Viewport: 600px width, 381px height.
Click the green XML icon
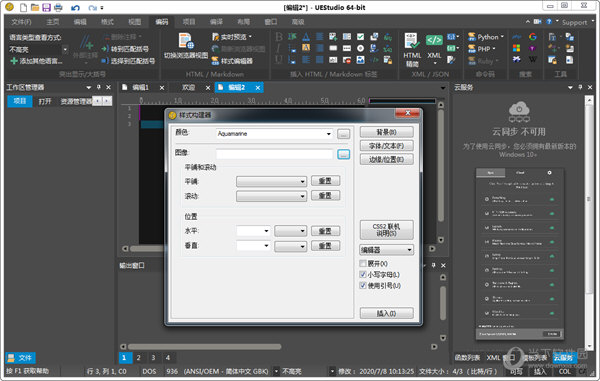(x=434, y=40)
